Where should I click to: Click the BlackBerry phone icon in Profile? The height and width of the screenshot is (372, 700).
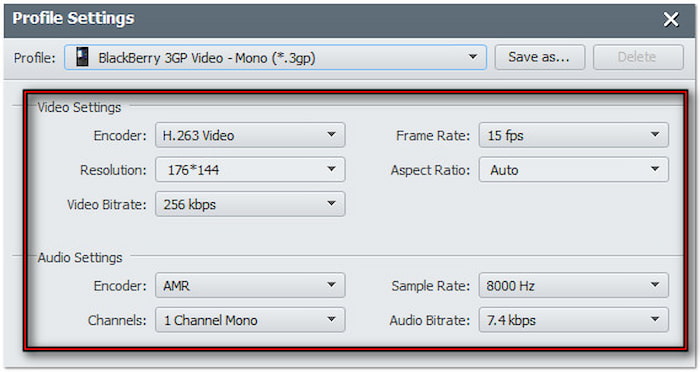(82, 57)
